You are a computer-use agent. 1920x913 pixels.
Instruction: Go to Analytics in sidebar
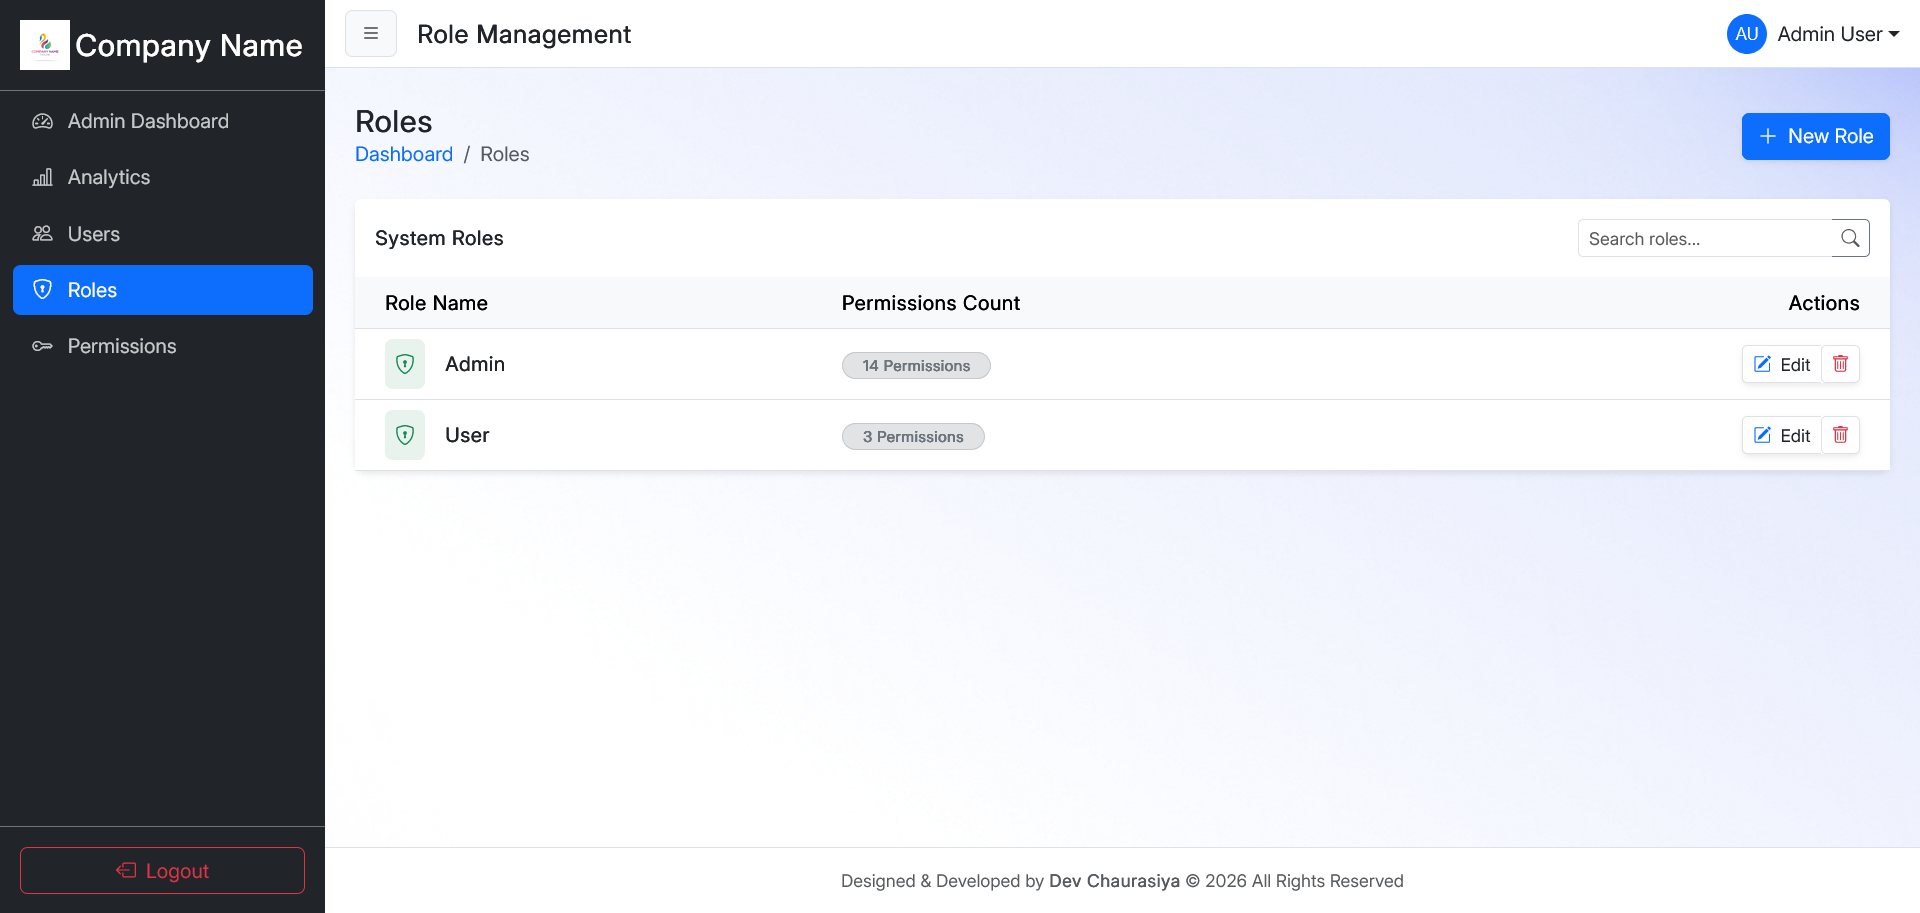point(109,177)
